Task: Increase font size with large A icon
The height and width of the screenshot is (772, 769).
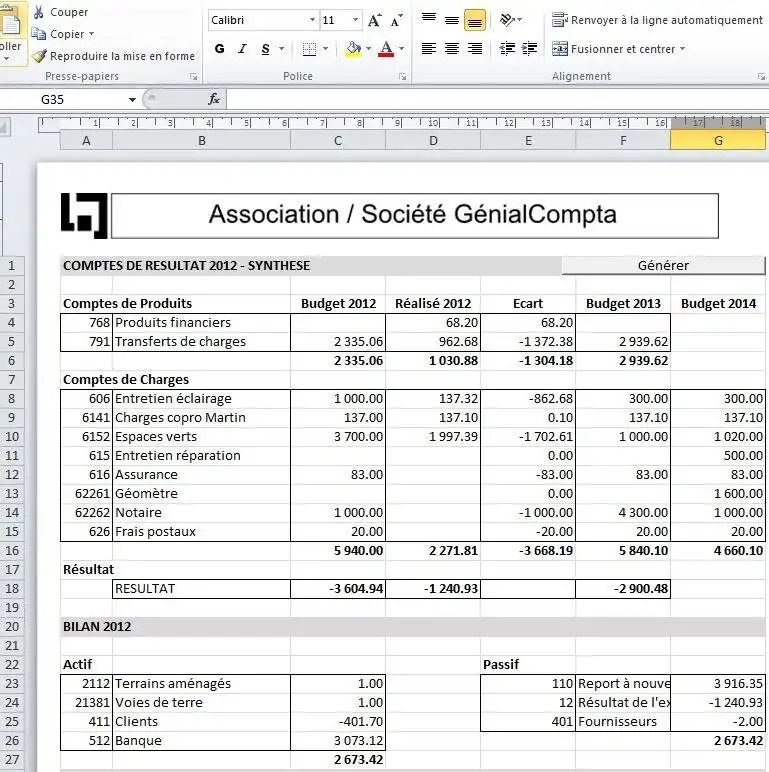Action: (374, 20)
